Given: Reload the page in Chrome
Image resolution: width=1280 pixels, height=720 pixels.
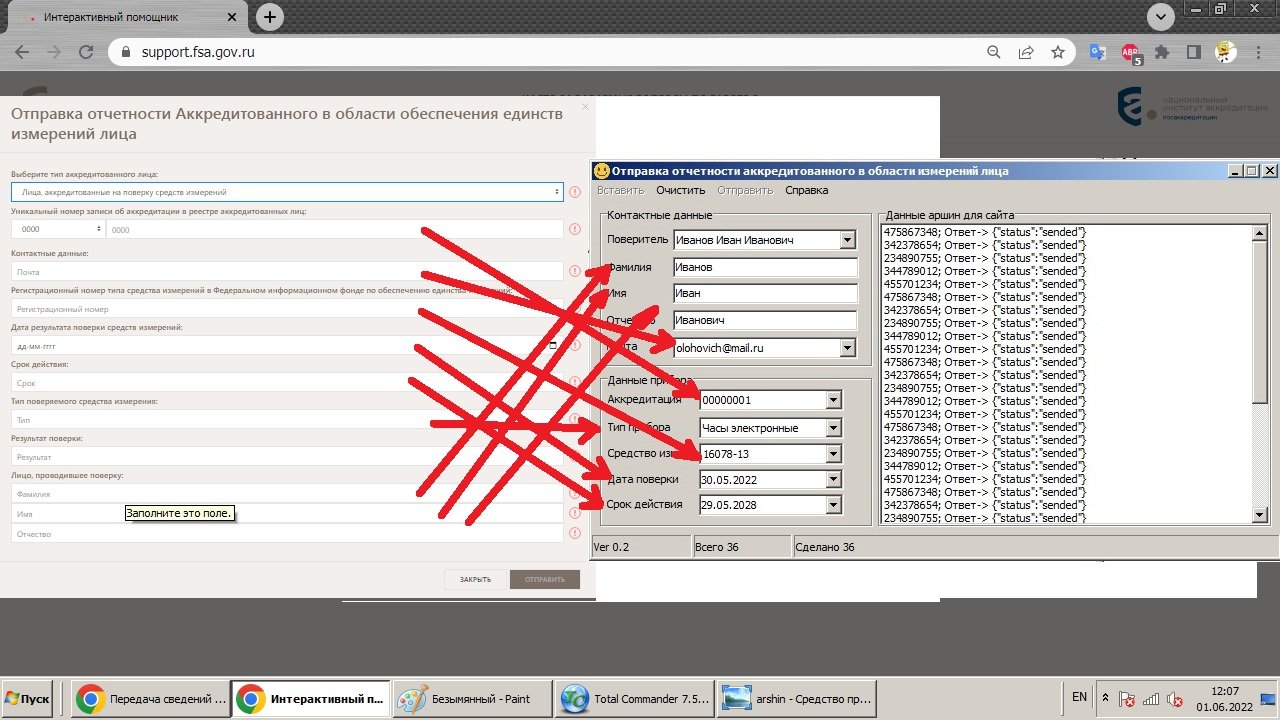Looking at the screenshot, I should point(86,52).
